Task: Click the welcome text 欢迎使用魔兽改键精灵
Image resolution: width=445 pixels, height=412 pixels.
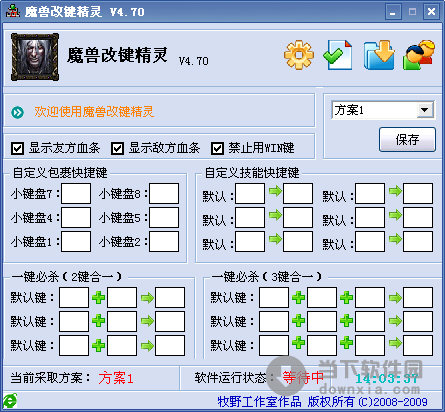Action: click(94, 112)
